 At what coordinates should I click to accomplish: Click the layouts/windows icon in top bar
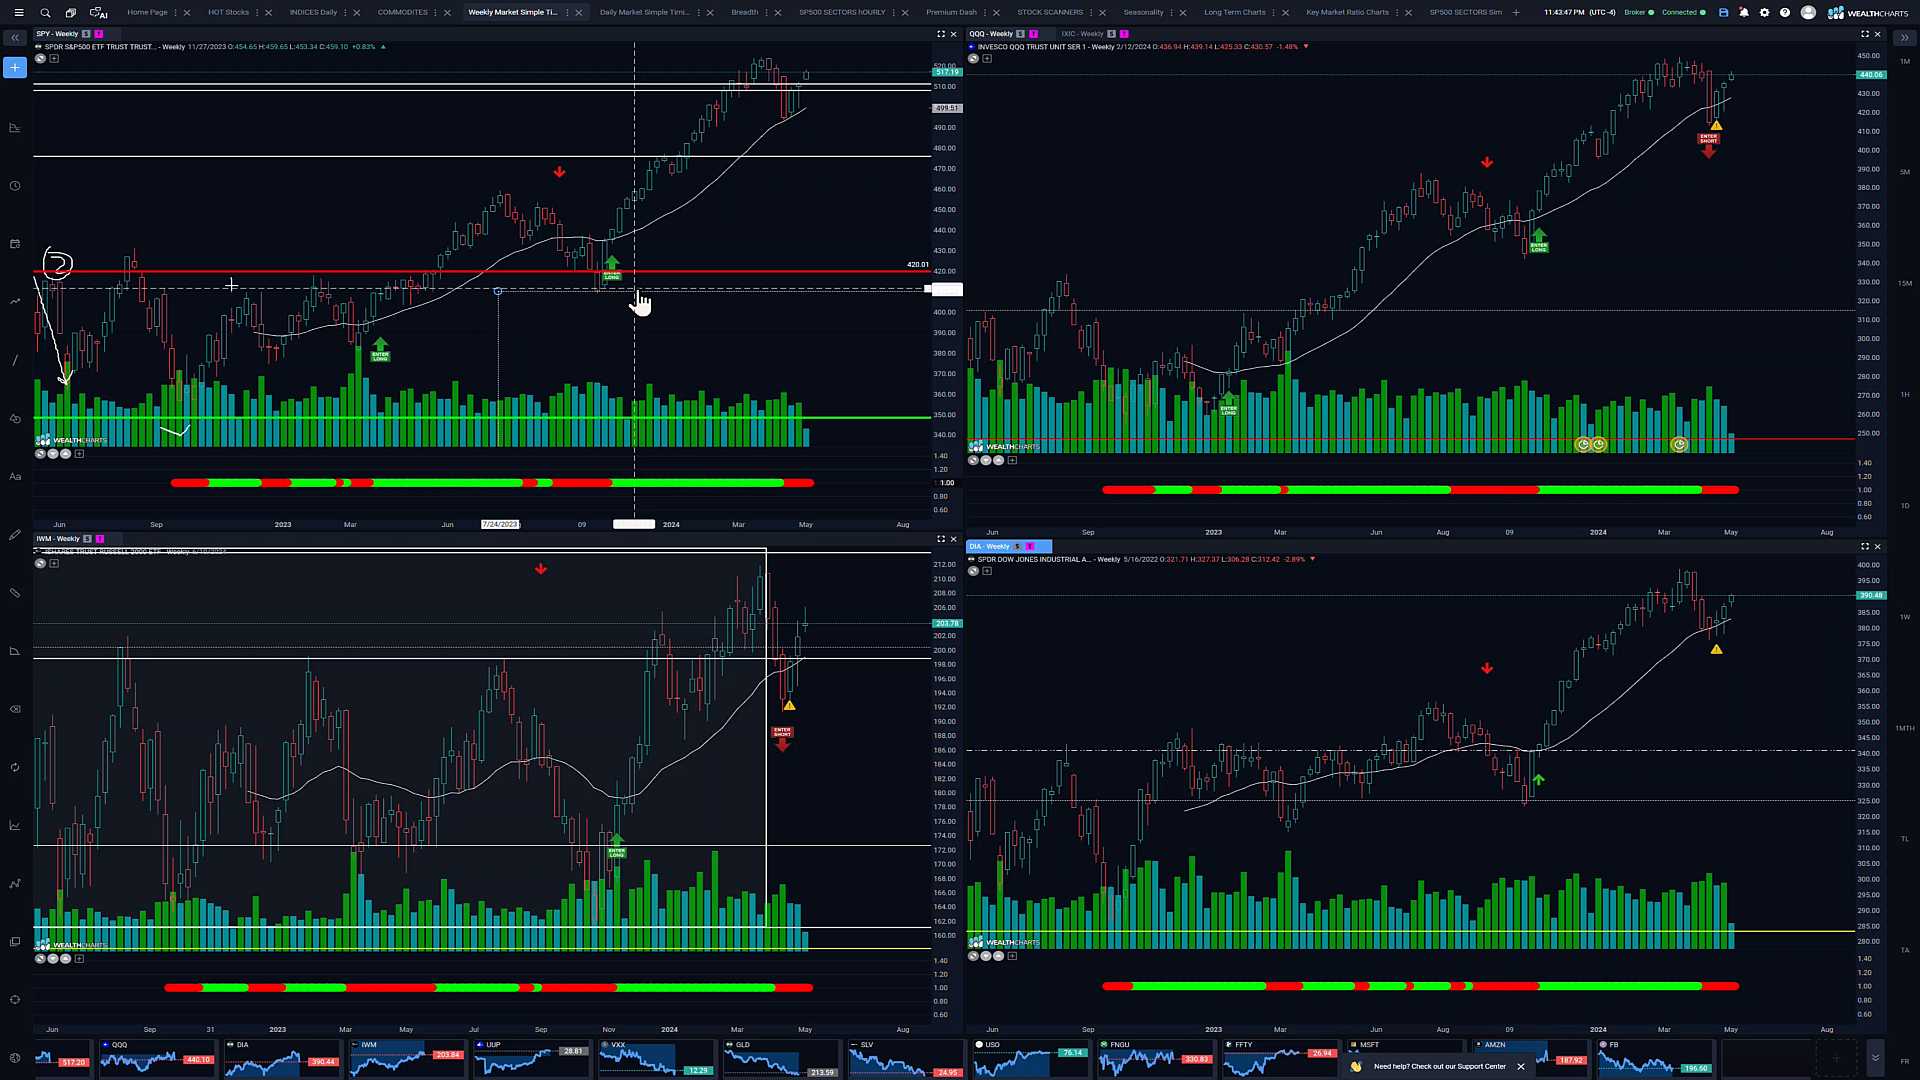(71, 13)
